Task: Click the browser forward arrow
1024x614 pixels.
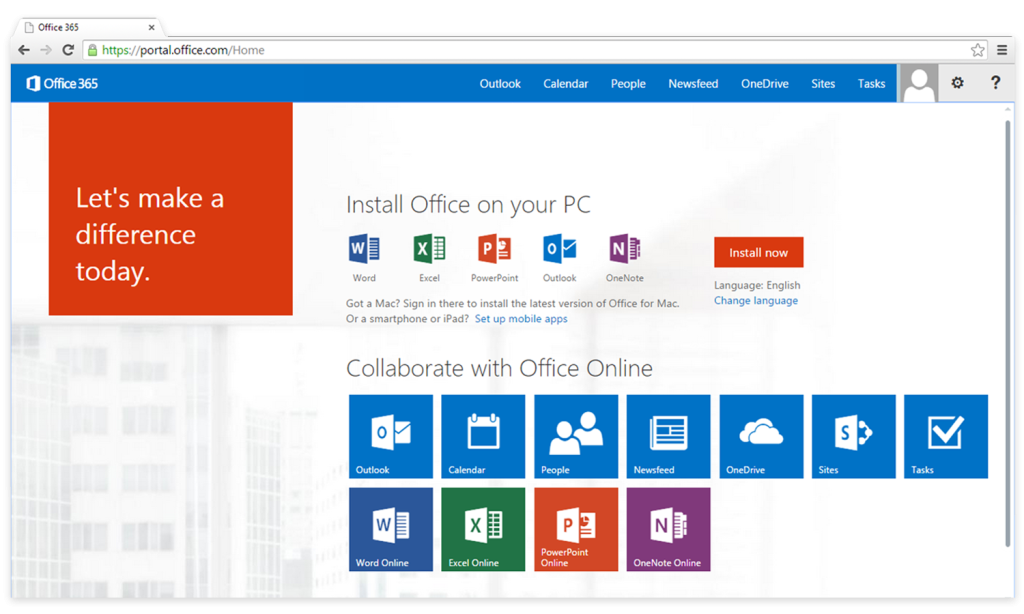Action: click(46, 50)
